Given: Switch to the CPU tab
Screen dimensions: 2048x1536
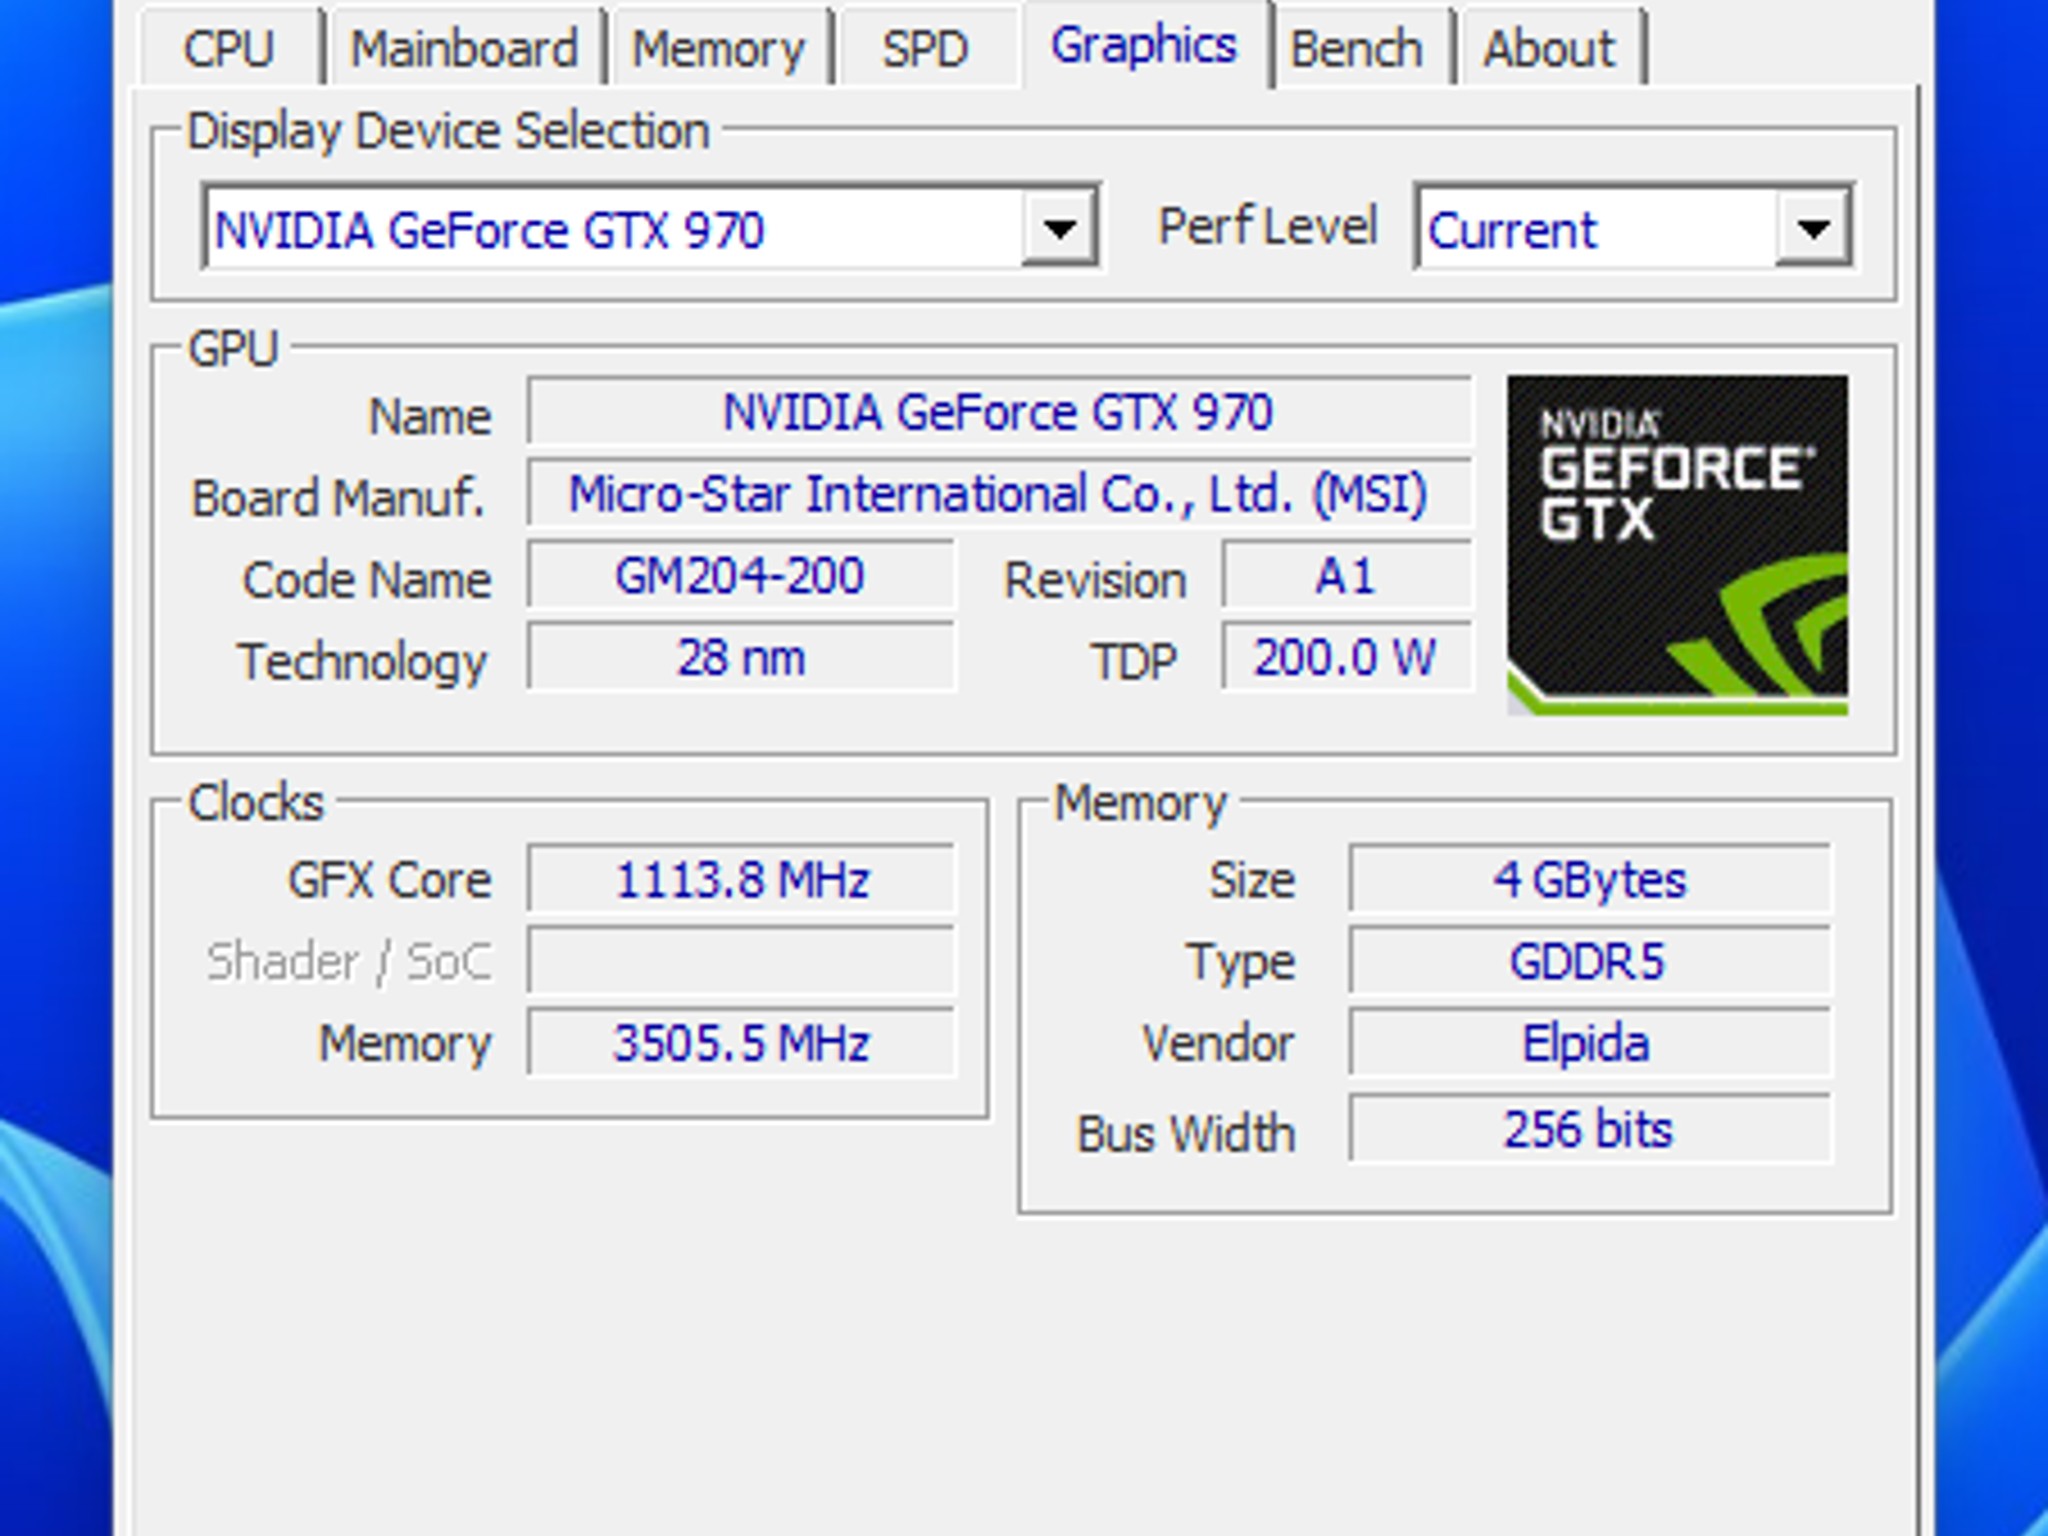Looking at the screenshot, I should 229,48.
